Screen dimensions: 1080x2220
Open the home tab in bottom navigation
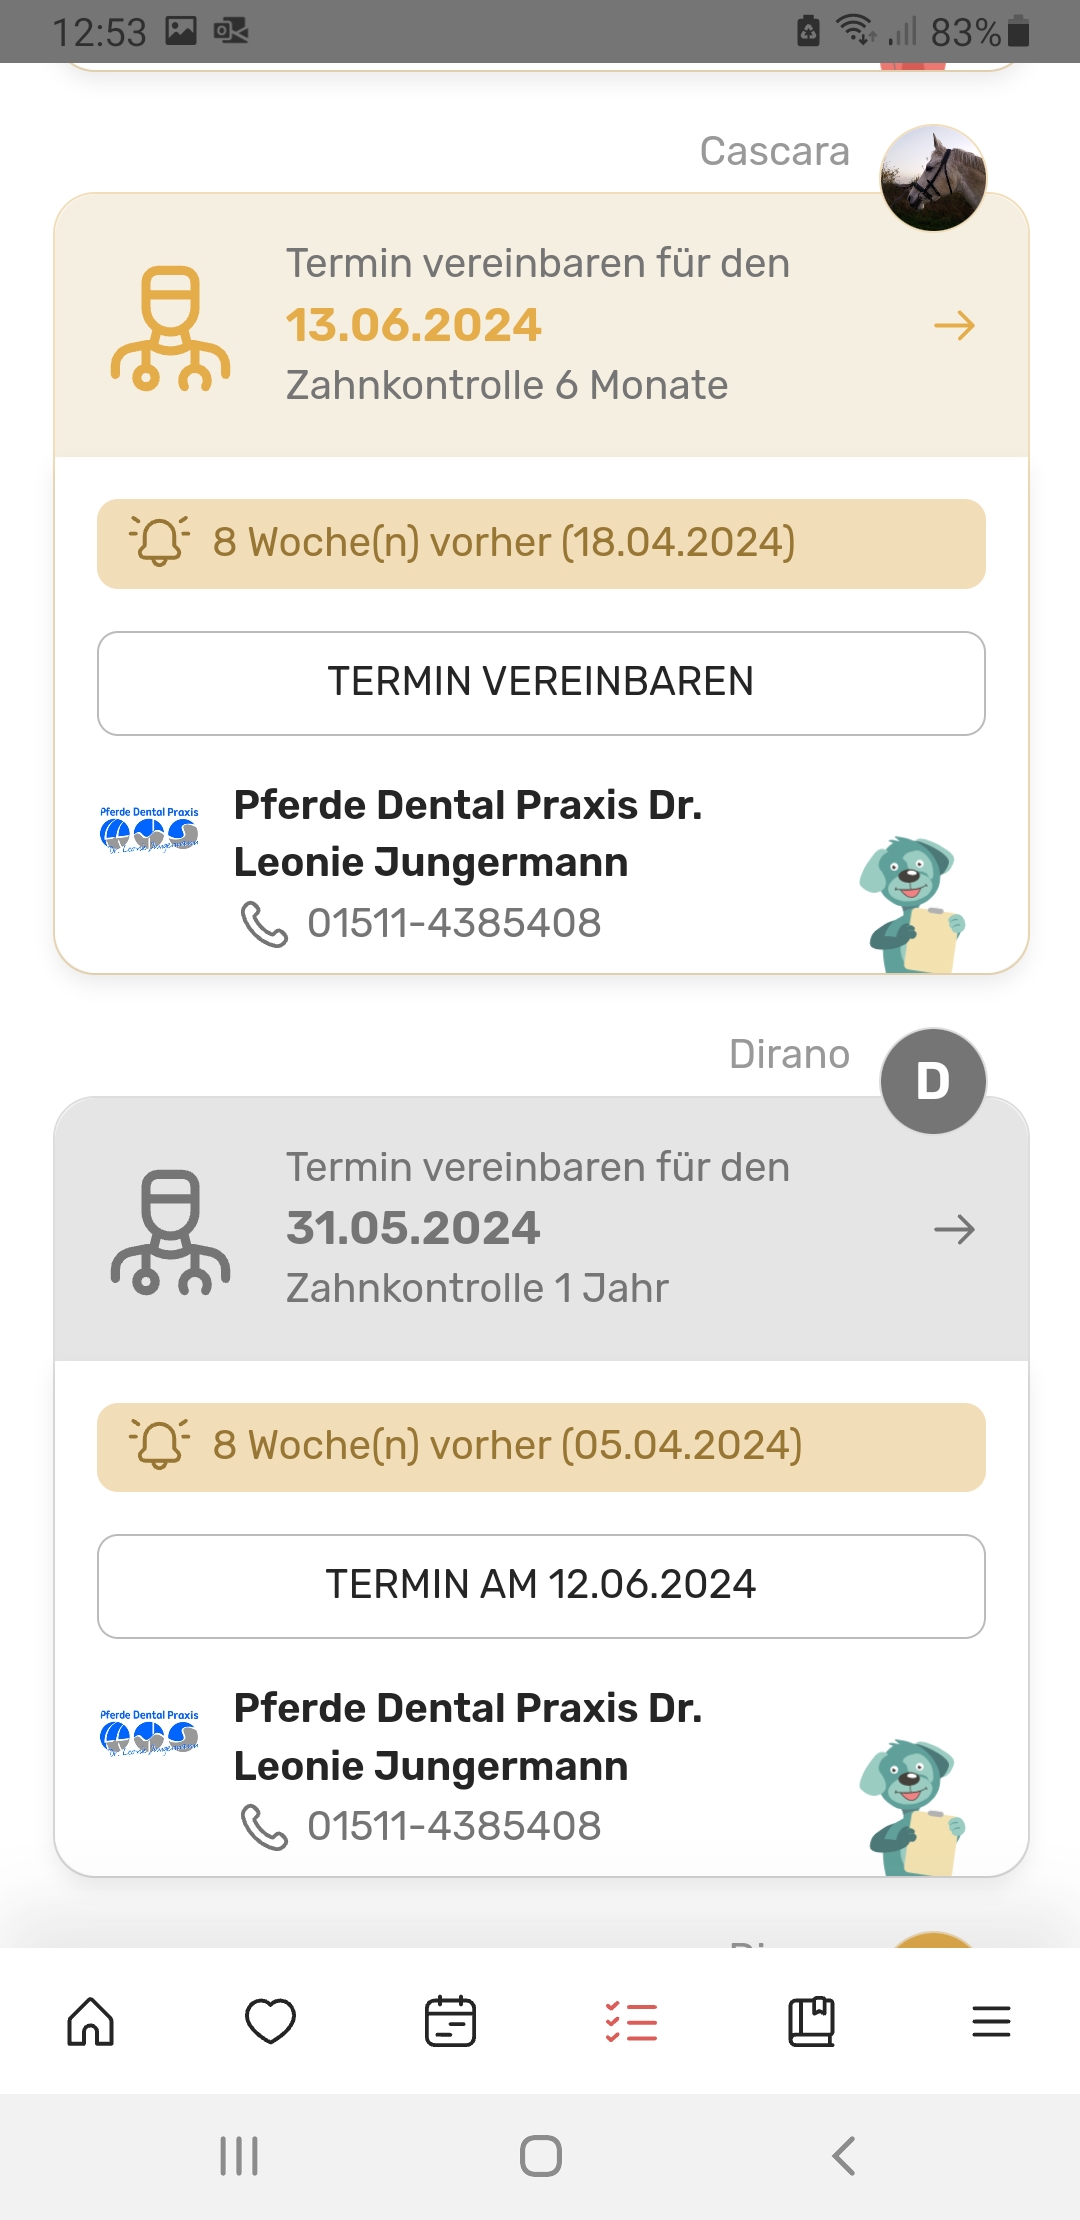click(91, 2021)
